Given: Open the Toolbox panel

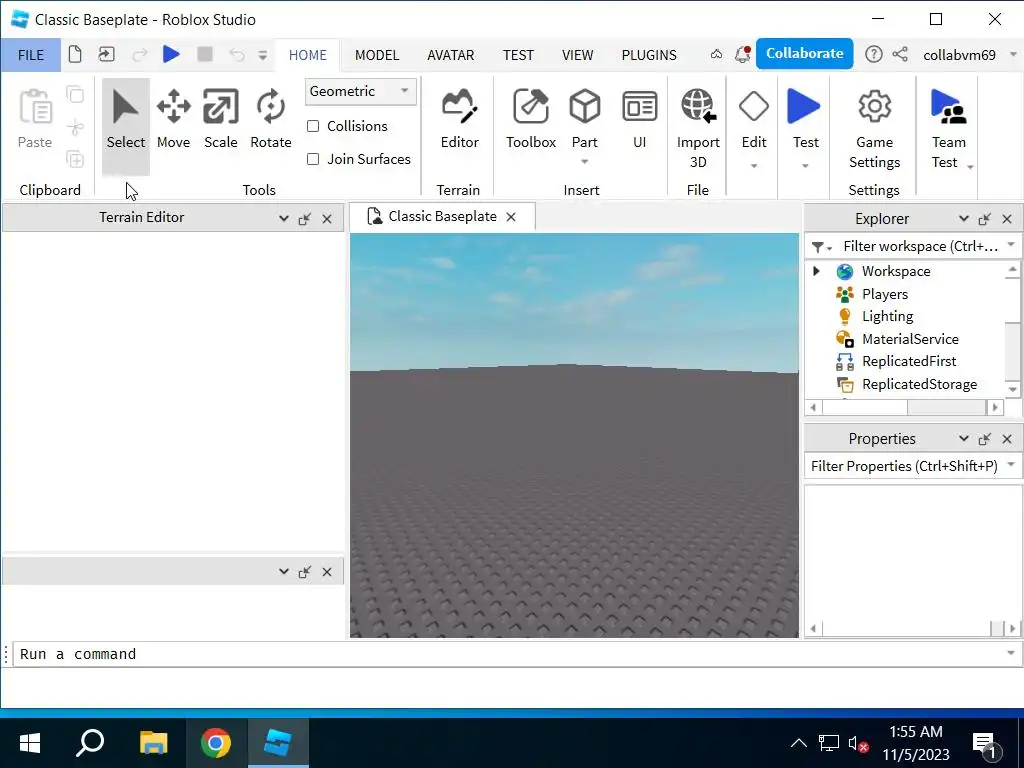Looking at the screenshot, I should pos(530,120).
